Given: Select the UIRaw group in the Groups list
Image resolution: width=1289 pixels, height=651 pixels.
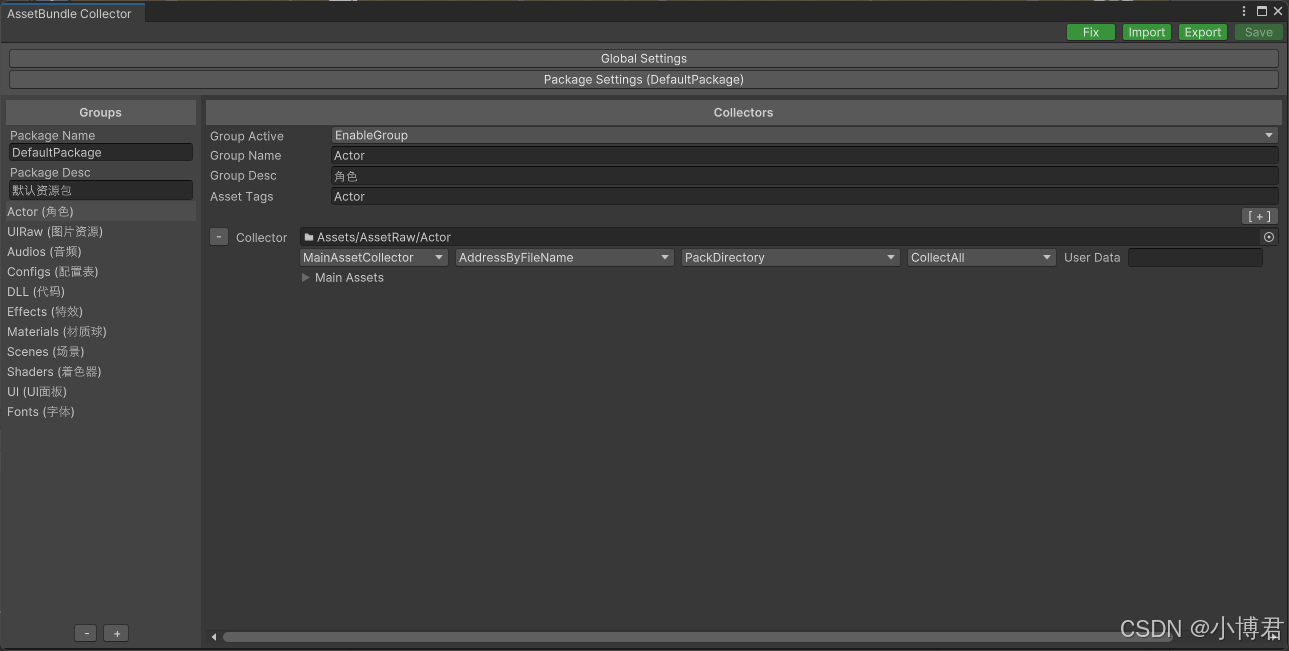Looking at the screenshot, I should [55, 231].
